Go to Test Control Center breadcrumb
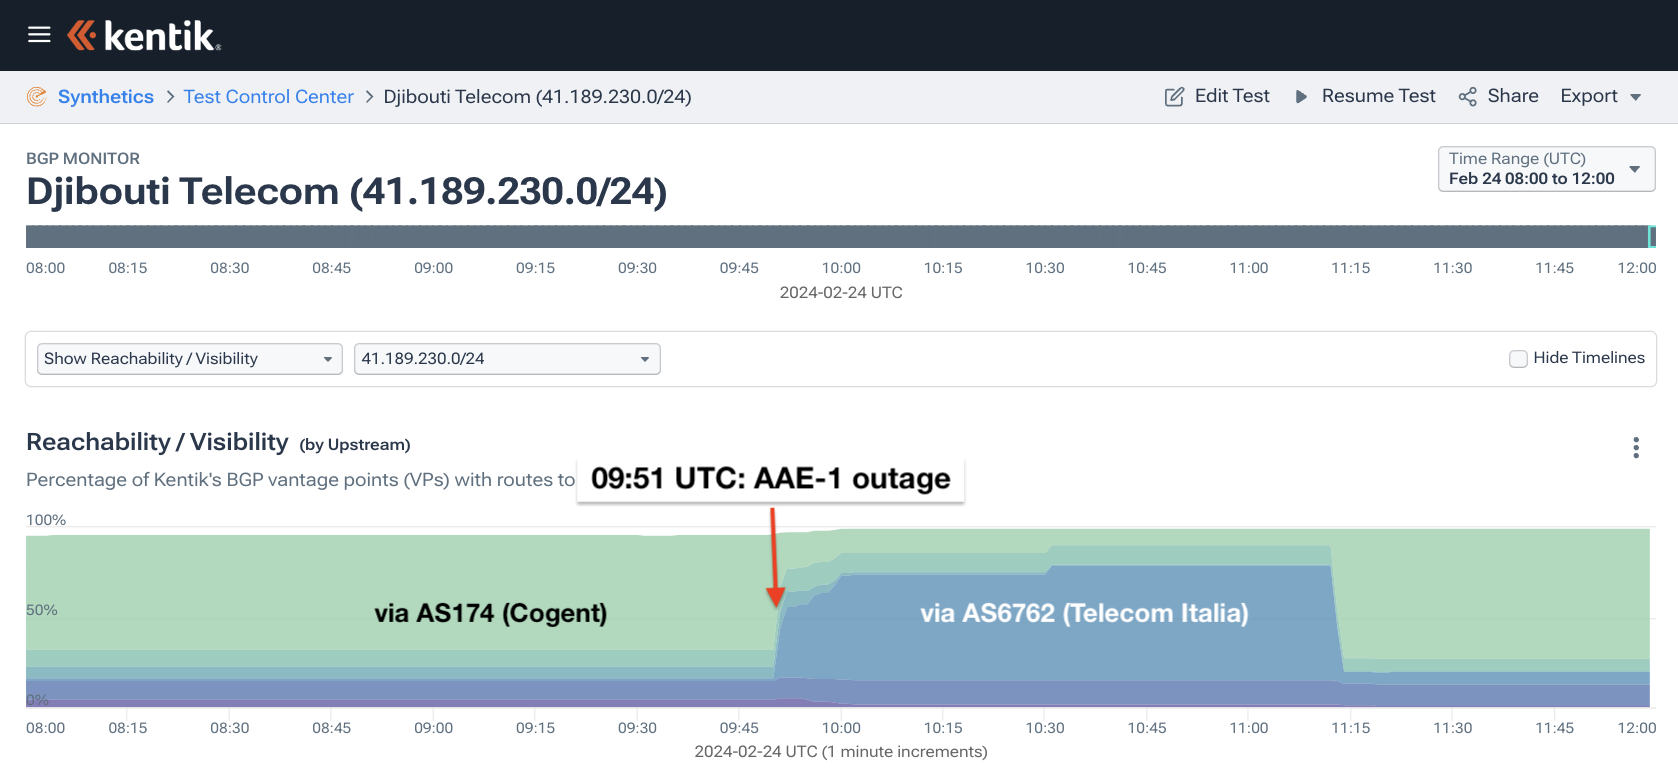The width and height of the screenshot is (1678, 777). [x=269, y=97]
